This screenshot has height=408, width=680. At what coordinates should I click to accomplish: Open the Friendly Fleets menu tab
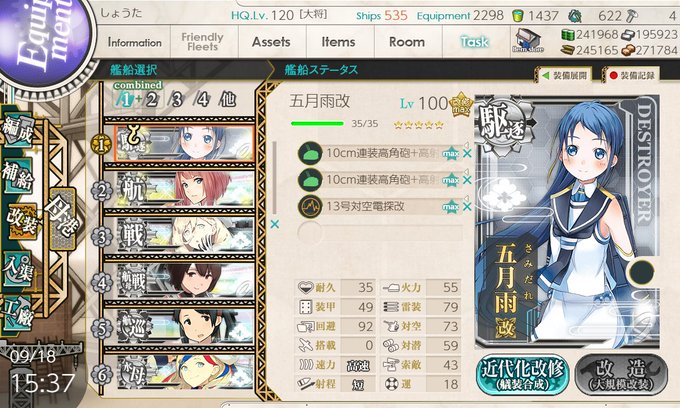tap(202, 42)
